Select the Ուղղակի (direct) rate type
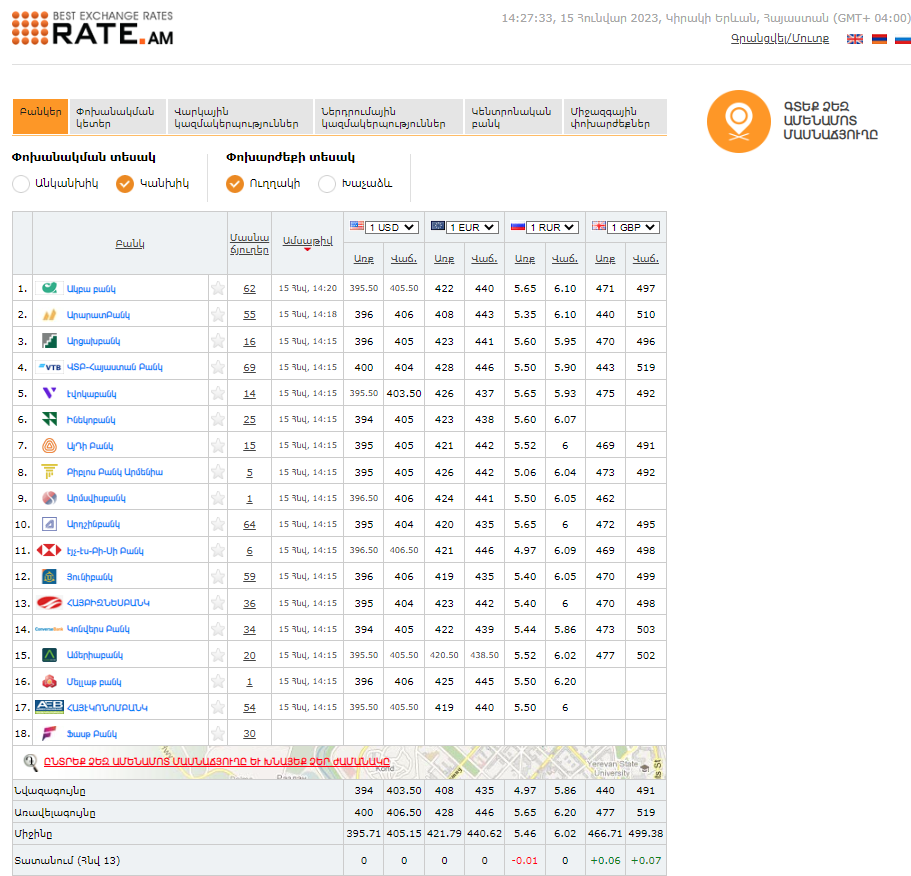The height and width of the screenshot is (876, 911). pyautogui.click(x=235, y=184)
